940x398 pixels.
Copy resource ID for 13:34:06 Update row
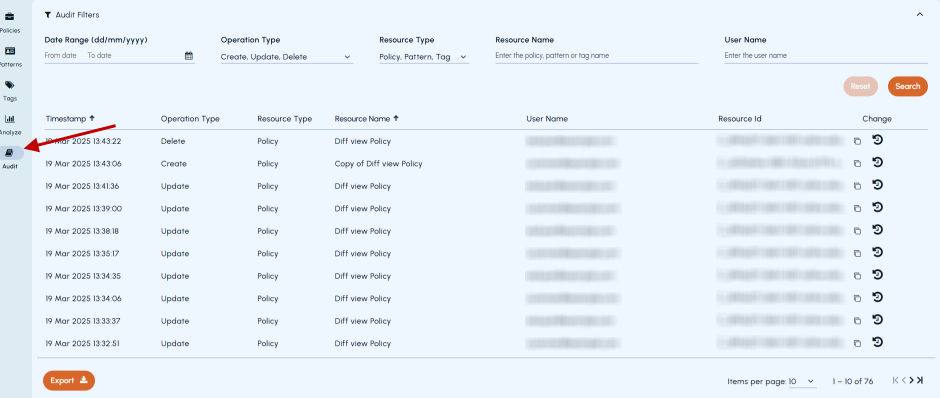click(x=857, y=298)
